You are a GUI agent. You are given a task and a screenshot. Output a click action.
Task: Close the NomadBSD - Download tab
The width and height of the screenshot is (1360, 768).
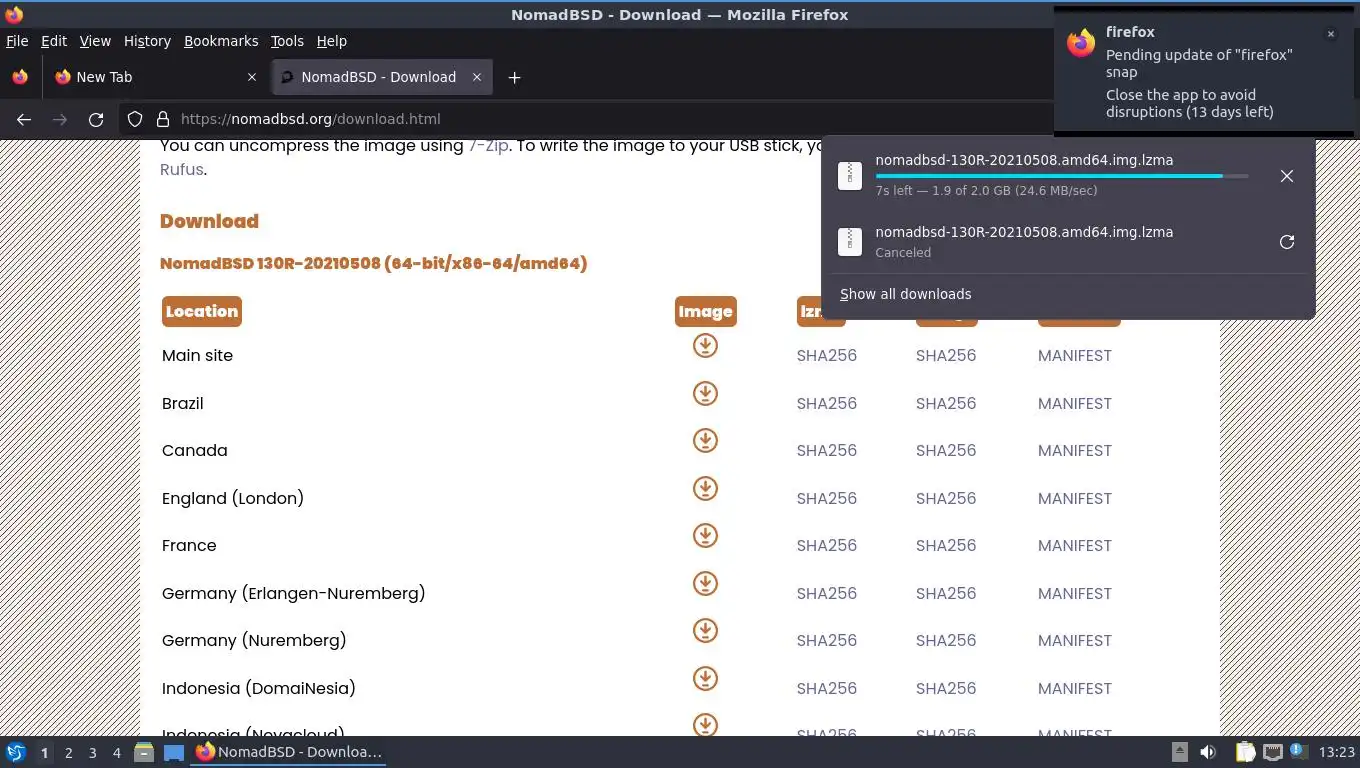pos(477,77)
